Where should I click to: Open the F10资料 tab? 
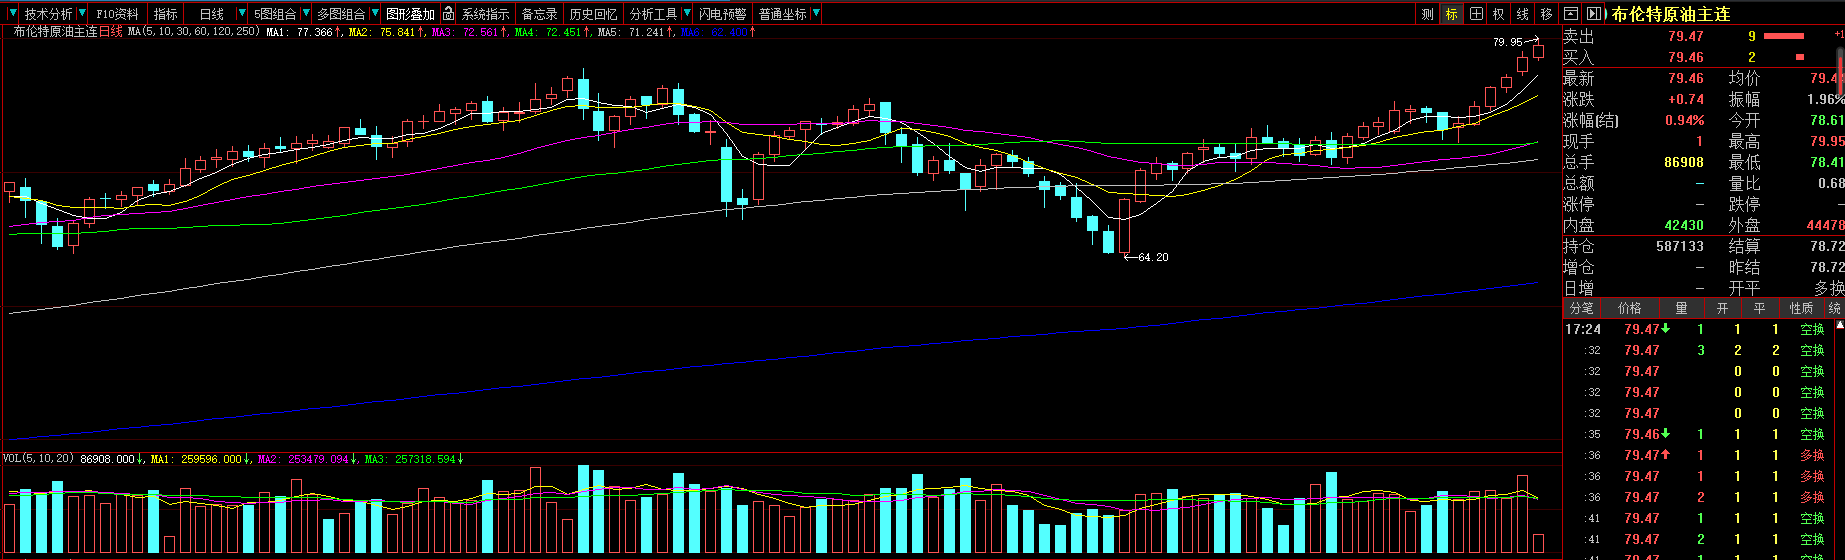tap(117, 14)
